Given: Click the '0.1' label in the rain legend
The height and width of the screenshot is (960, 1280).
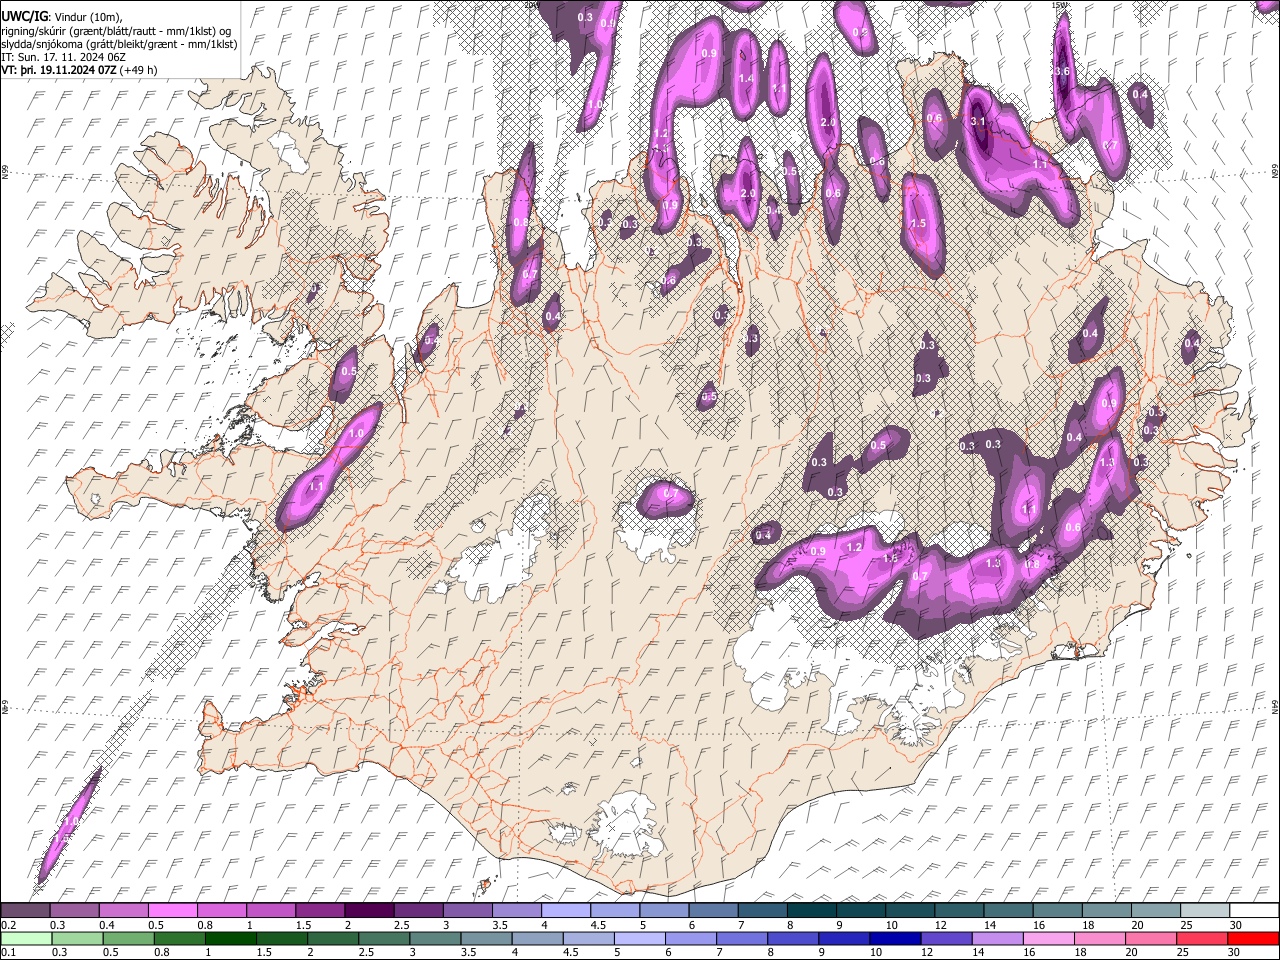Looking at the screenshot, I should 8,952.
